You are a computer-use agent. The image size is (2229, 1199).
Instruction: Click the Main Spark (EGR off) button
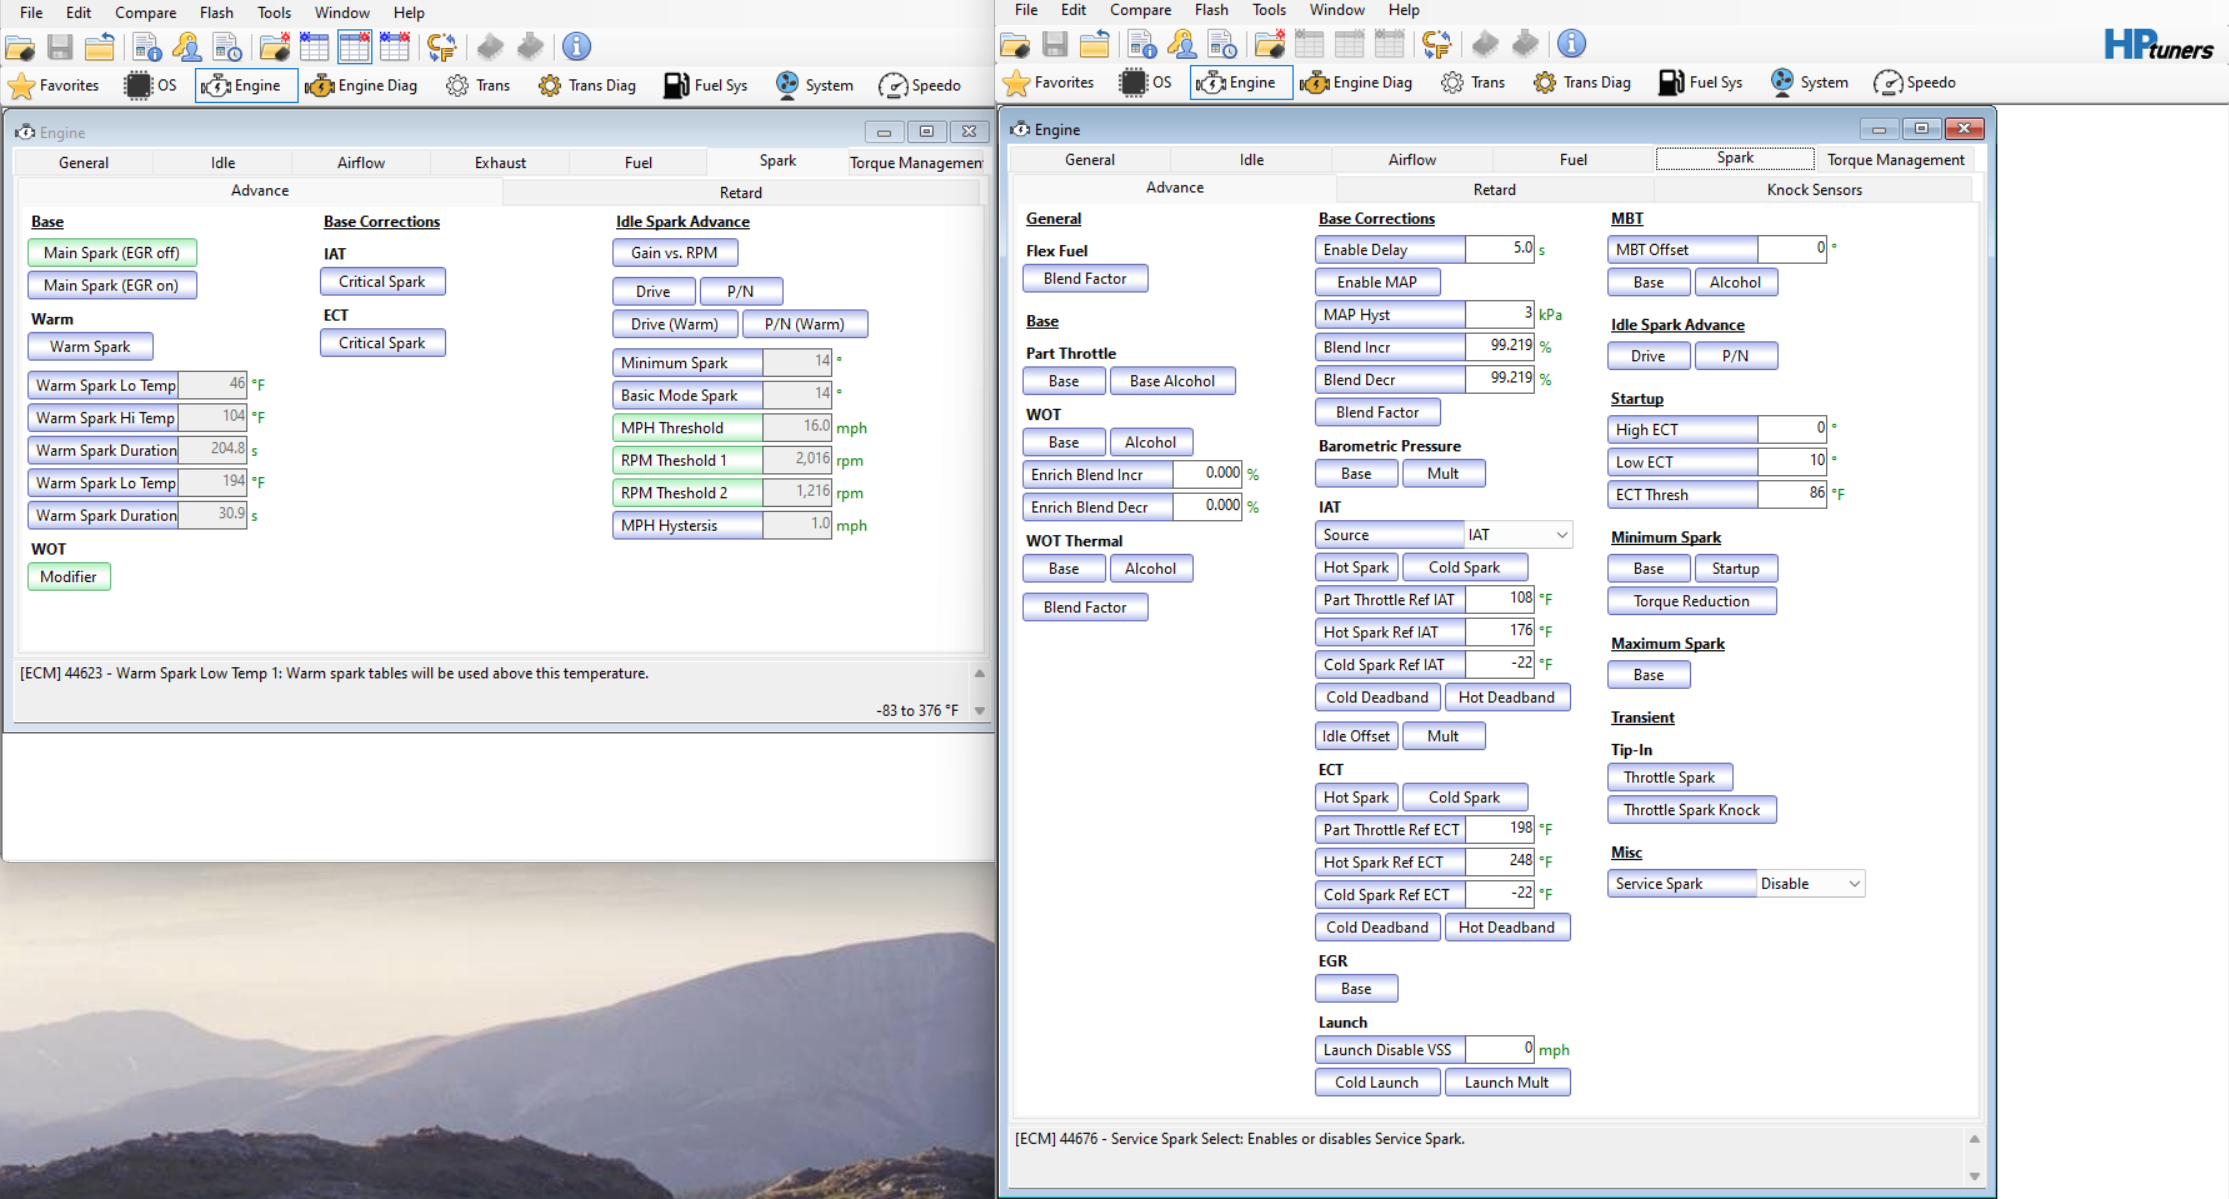111,253
